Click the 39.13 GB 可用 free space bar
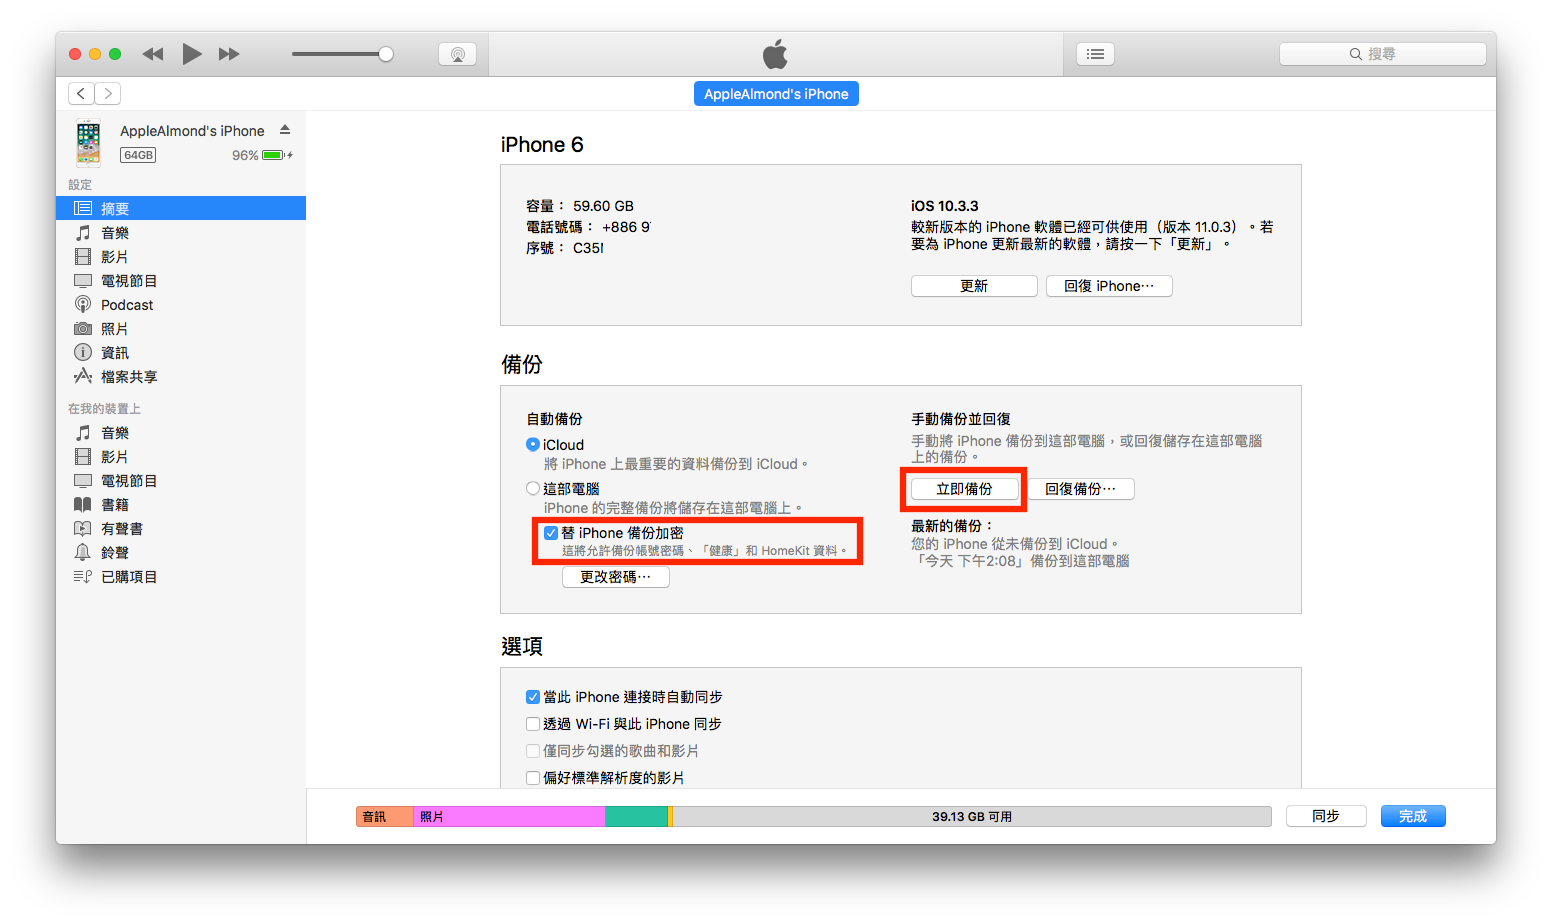This screenshot has width=1552, height=924. pos(972,817)
